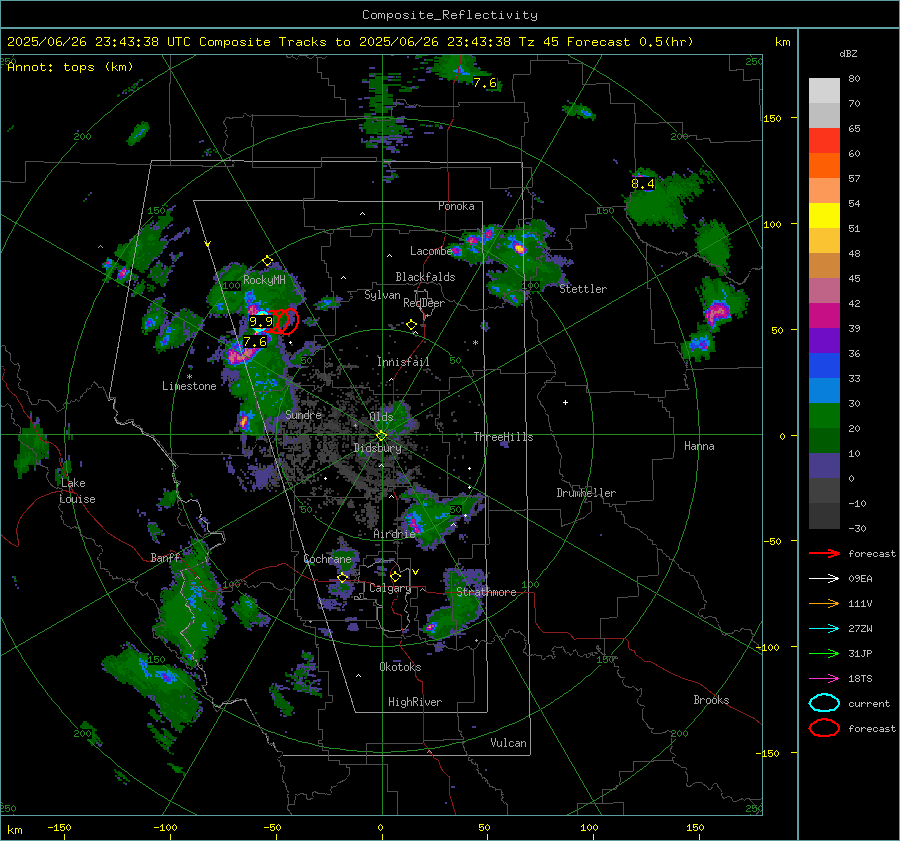Click the Drumheller map label

point(586,493)
